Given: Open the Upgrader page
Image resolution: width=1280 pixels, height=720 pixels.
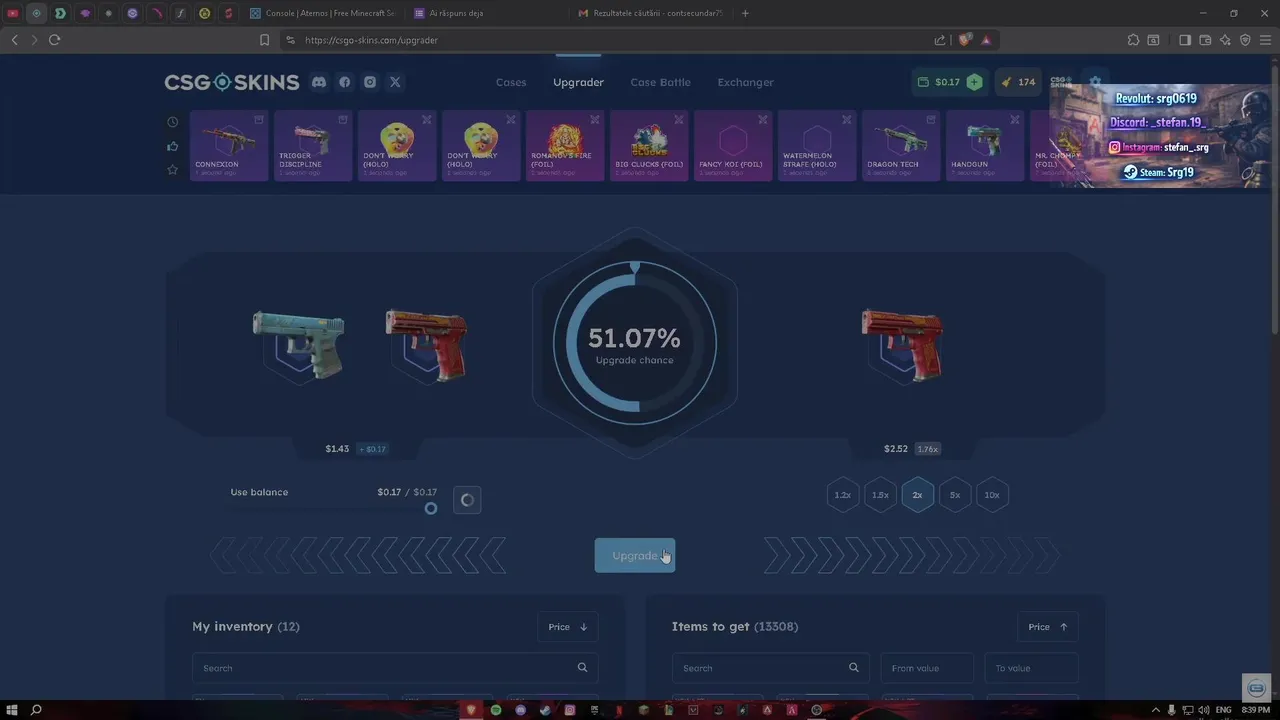Looking at the screenshot, I should click(579, 82).
